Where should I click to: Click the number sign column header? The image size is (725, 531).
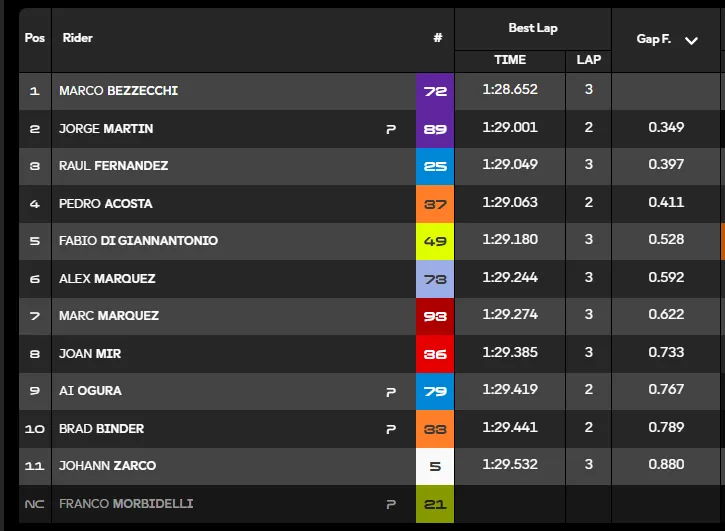point(437,38)
